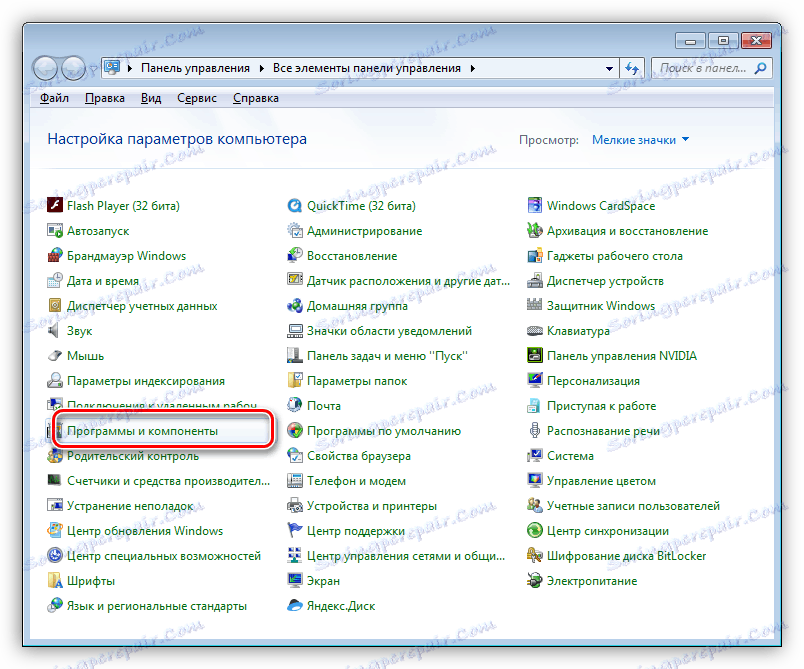Open the address bar history dropdown
Viewport: 804px width, 669px height.
click(610, 68)
